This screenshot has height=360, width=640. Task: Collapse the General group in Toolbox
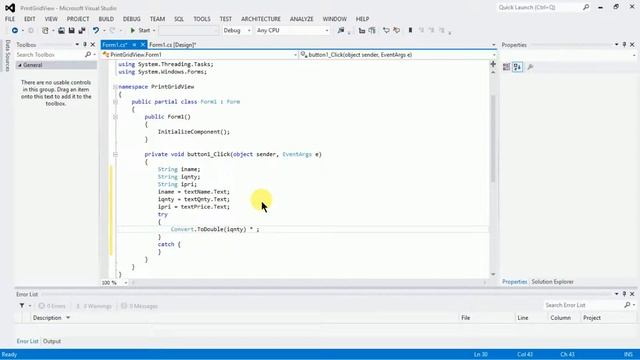pos(20,65)
